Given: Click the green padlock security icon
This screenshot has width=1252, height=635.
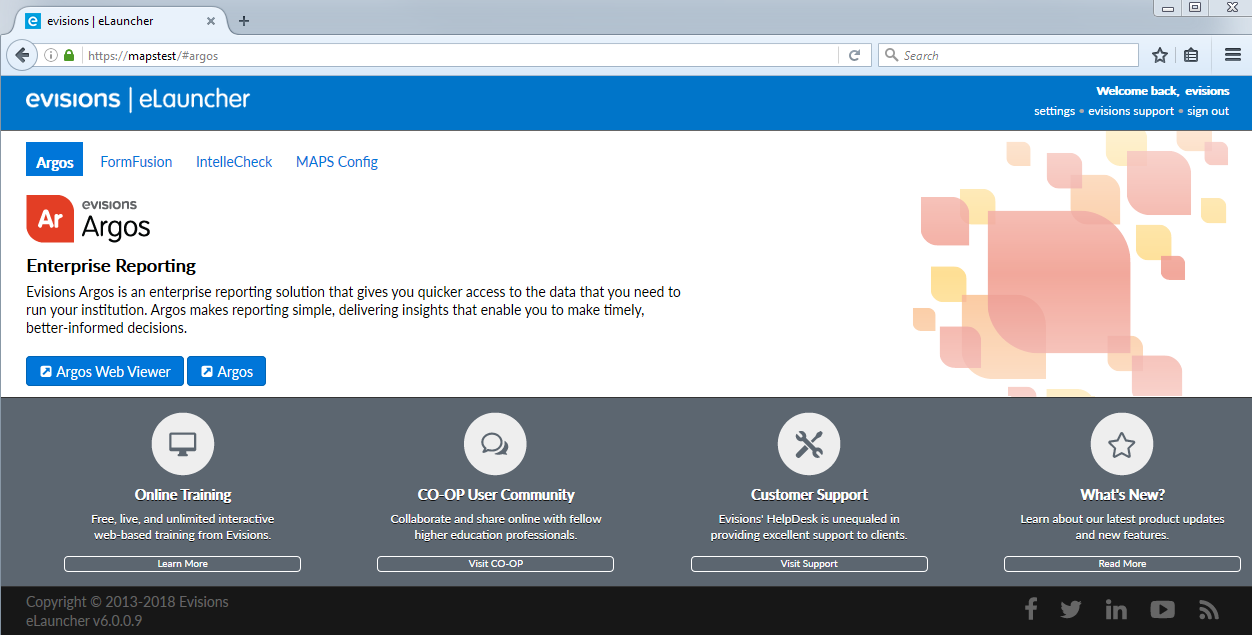Looking at the screenshot, I should click(69, 56).
